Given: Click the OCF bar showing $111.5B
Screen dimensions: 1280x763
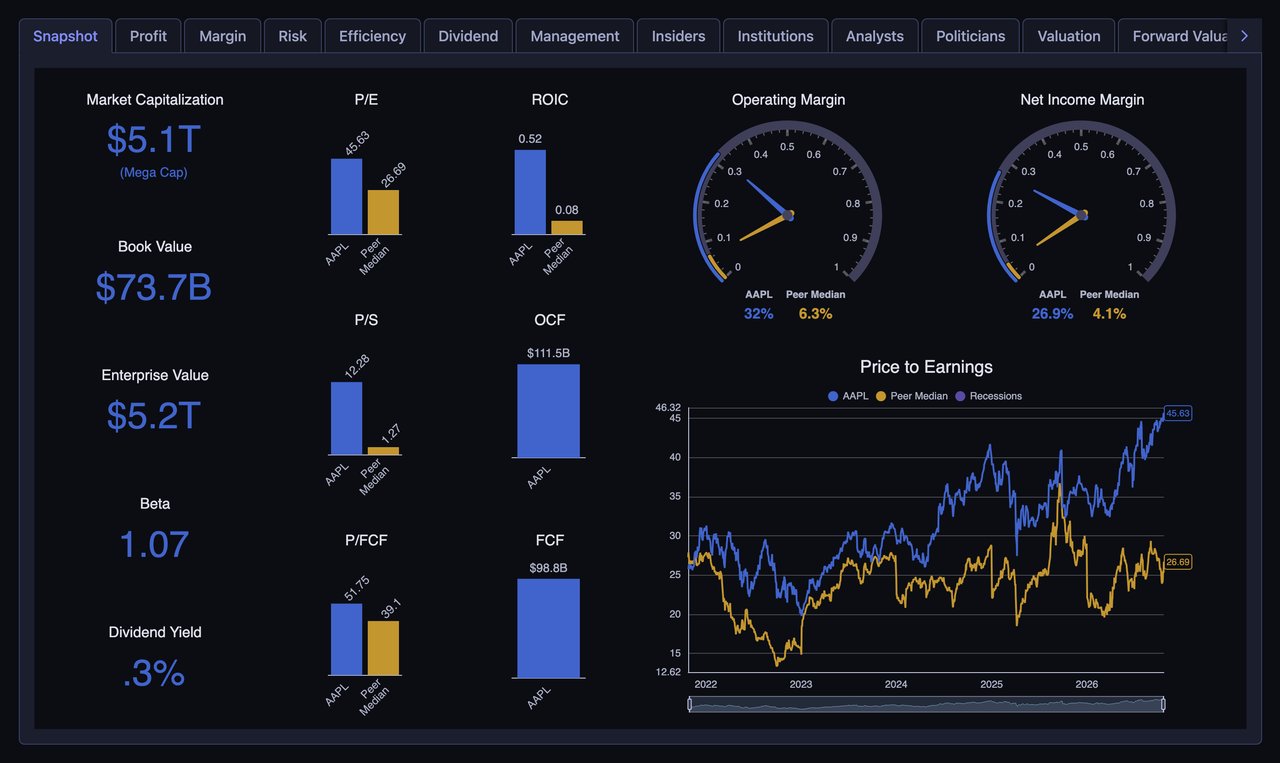Looking at the screenshot, I should point(548,410).
